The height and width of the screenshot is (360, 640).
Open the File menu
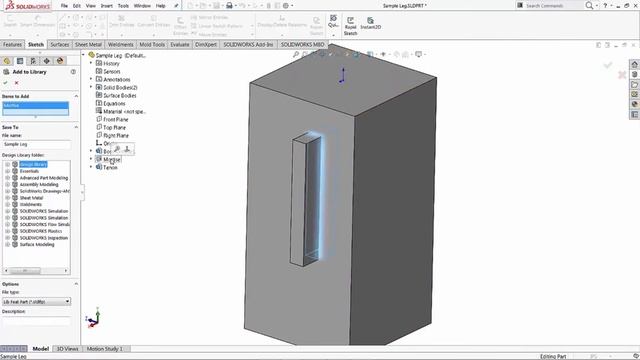64,6
